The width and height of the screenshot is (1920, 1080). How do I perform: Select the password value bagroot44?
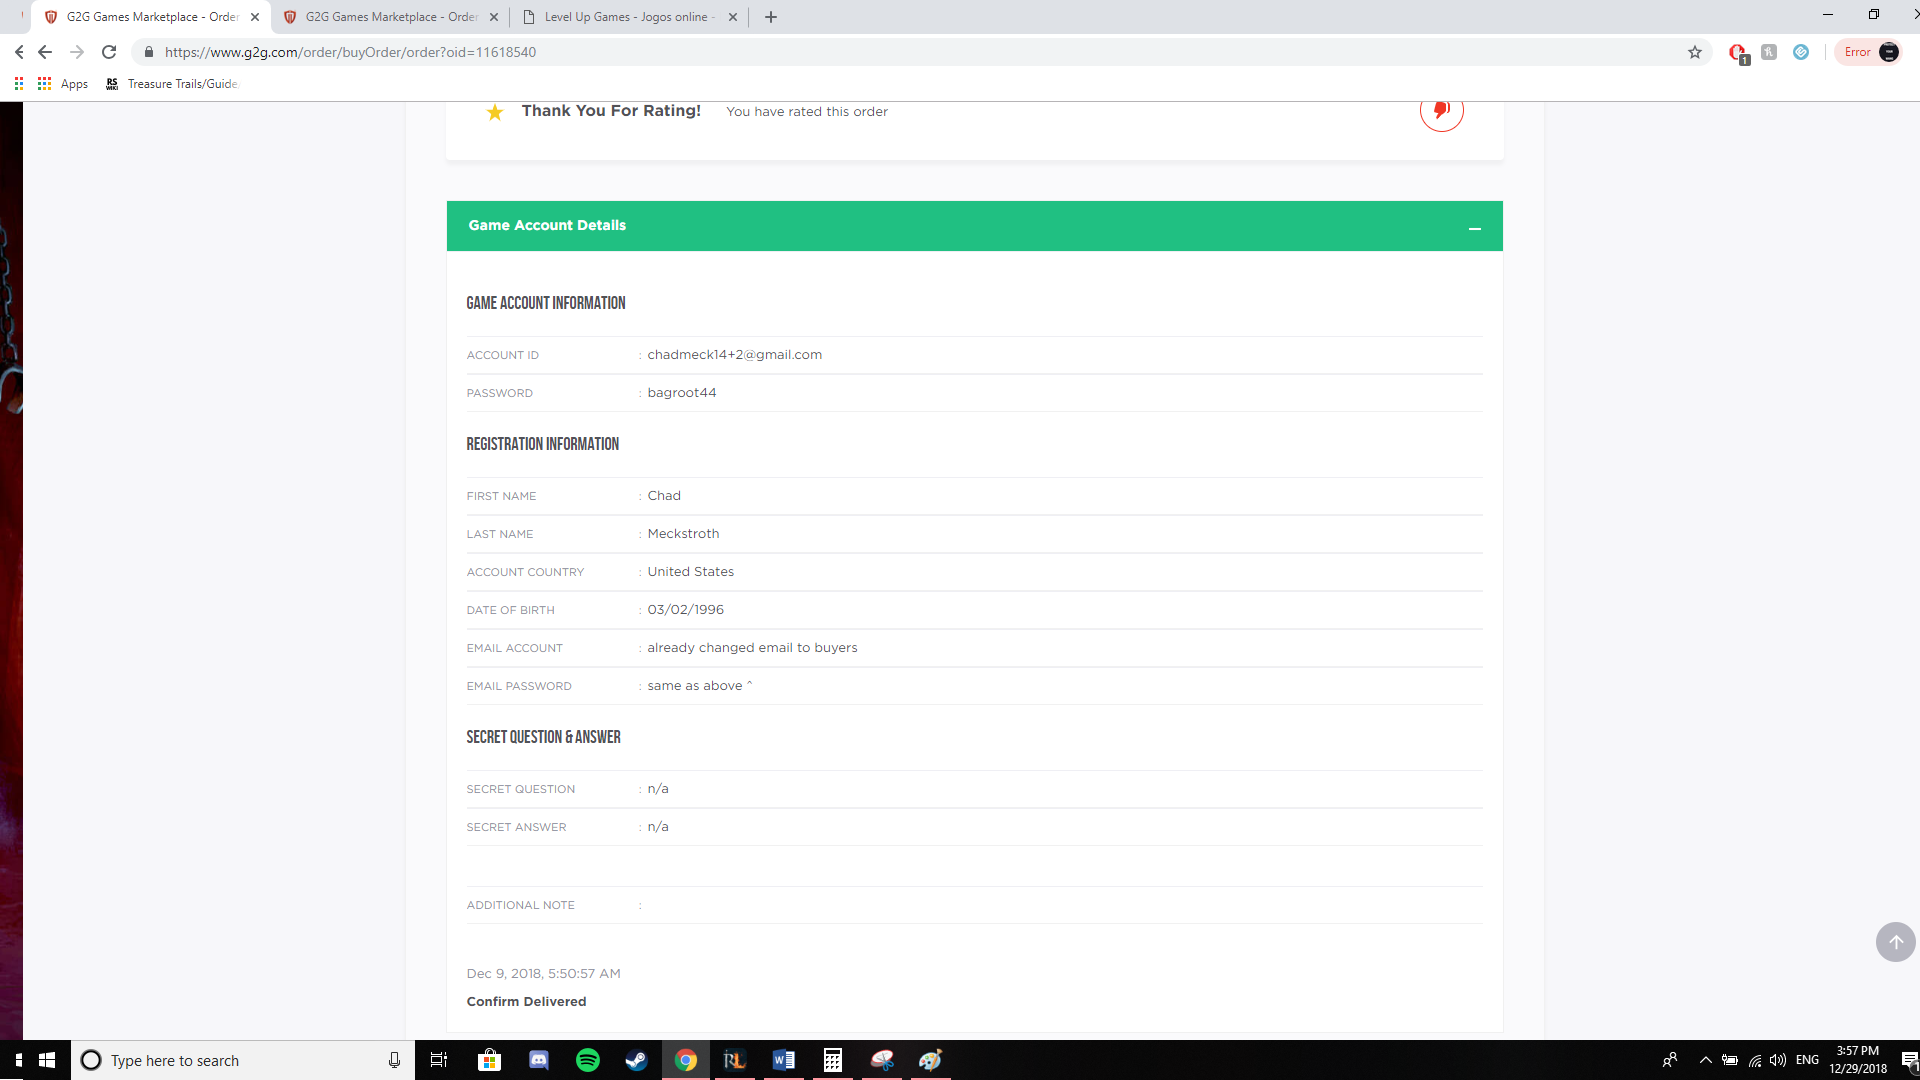[x=682, y=393]
